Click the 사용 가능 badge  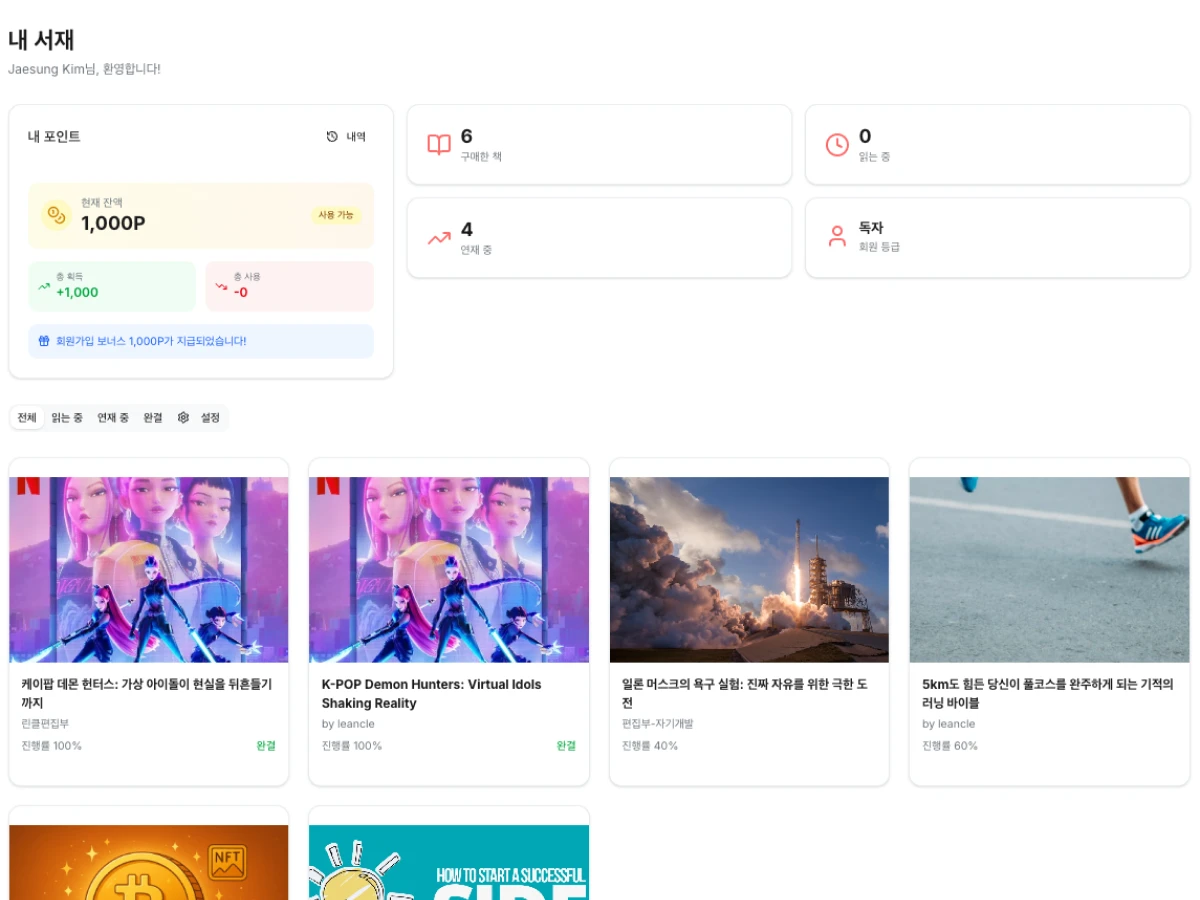pos(336,215)
